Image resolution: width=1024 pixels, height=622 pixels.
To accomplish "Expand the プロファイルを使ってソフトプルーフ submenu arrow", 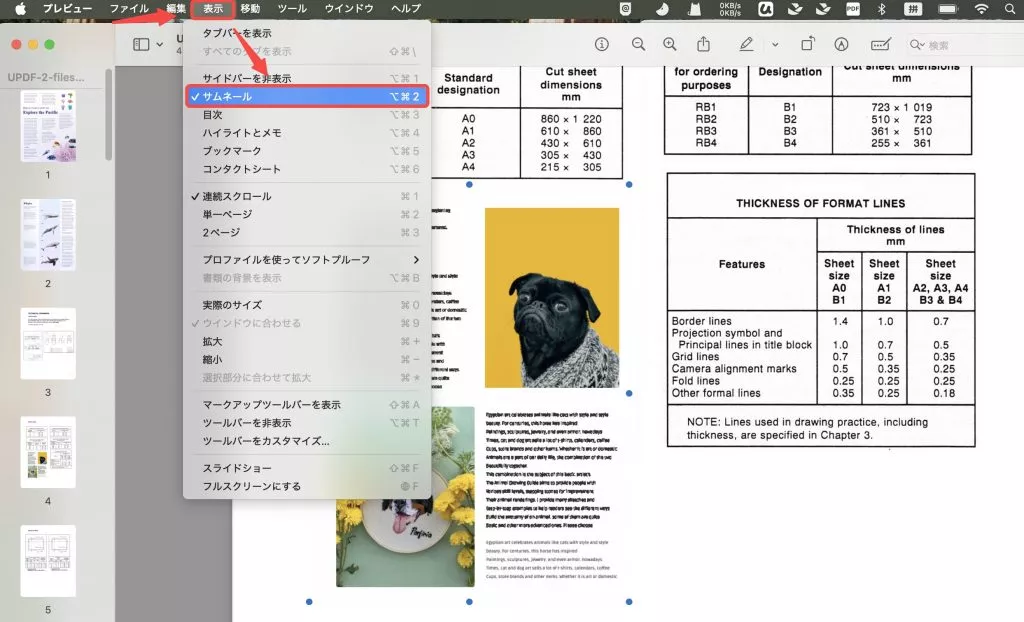I will (x=416, y=259).
